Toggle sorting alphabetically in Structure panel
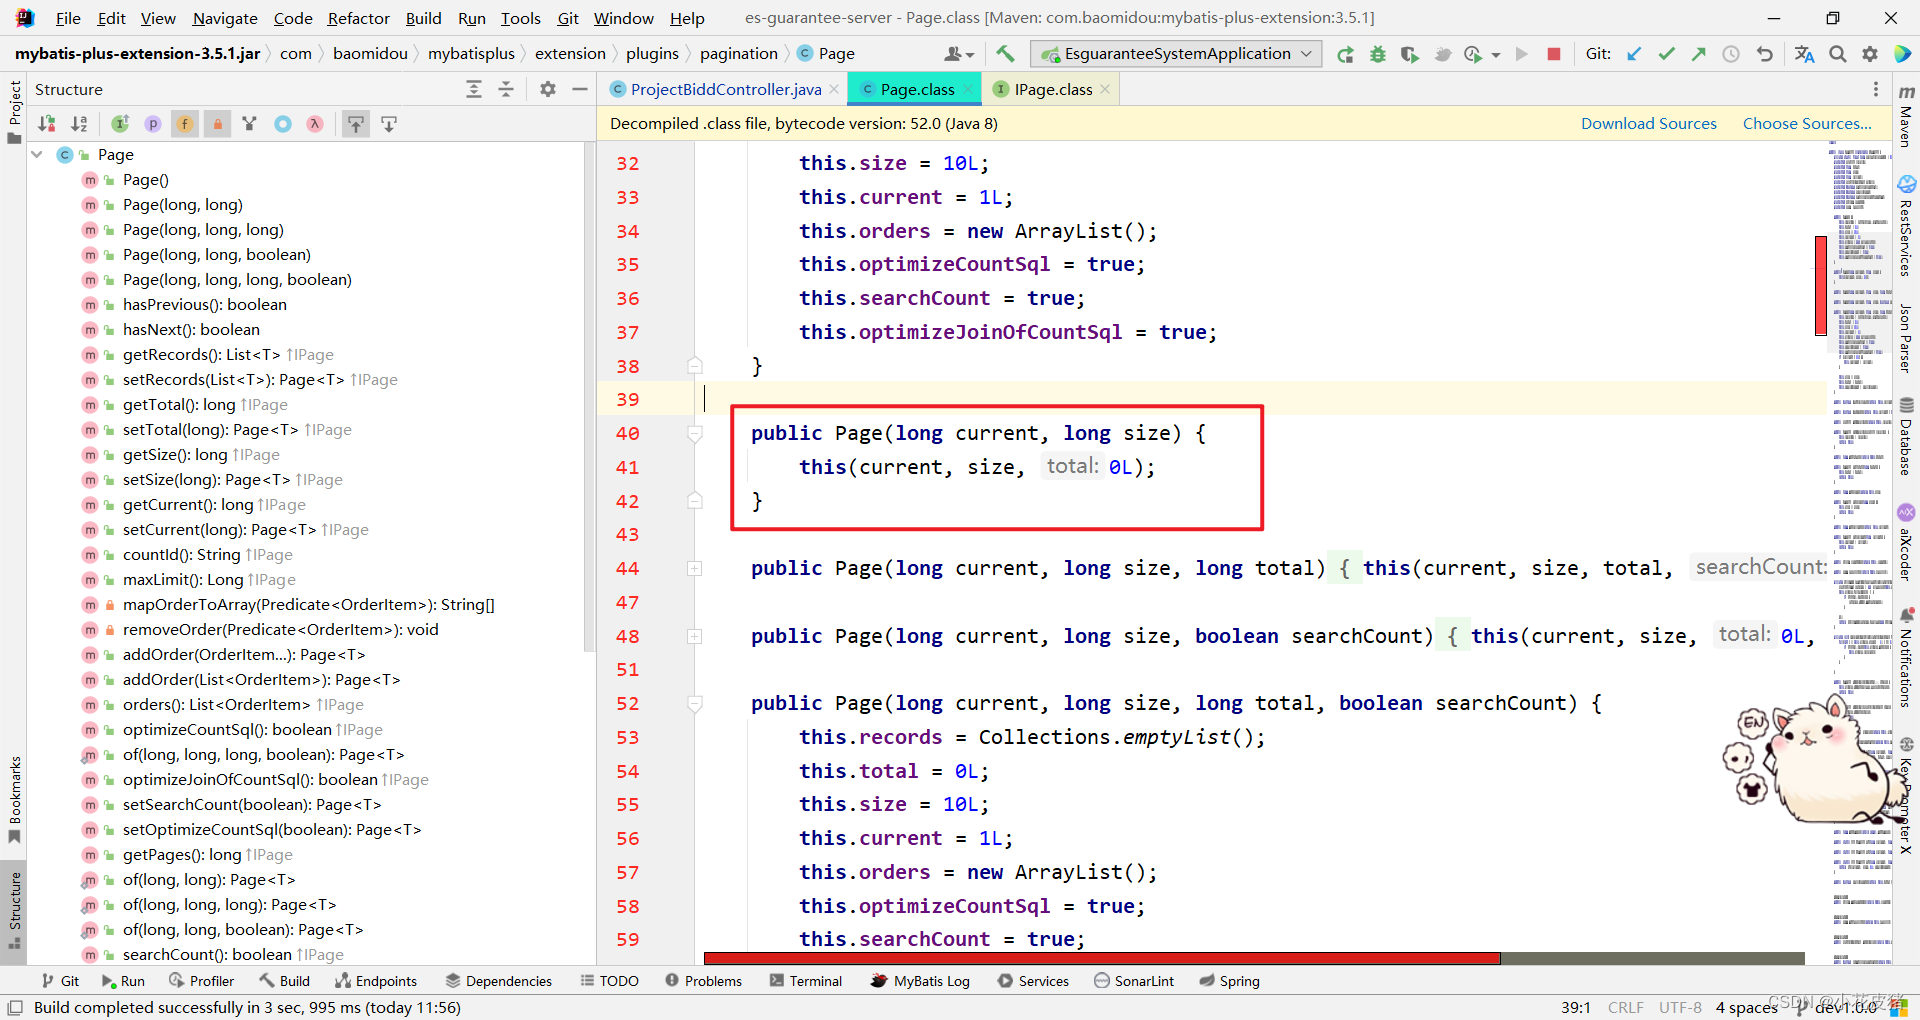1920x1020 pixels. 80,123
